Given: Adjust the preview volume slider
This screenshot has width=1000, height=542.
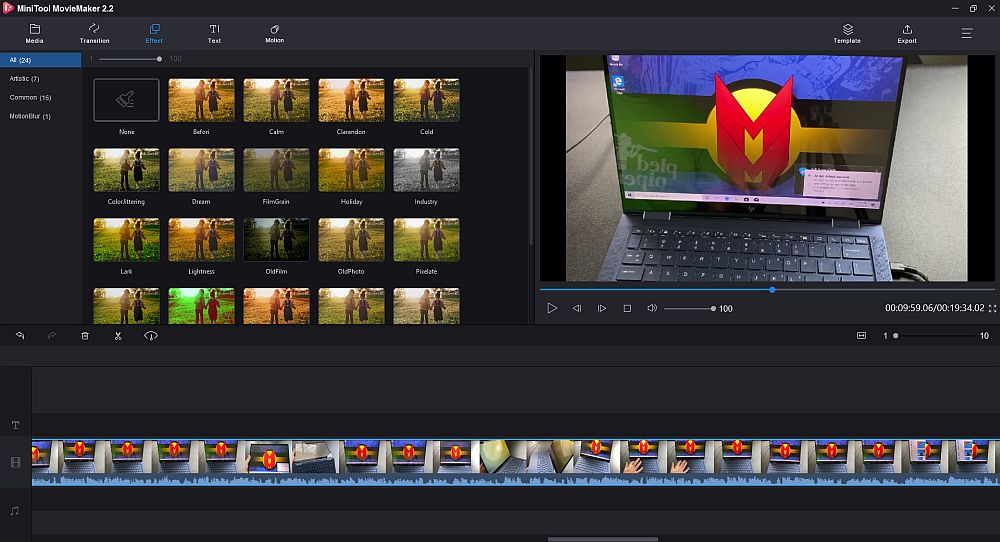Looking at the screenshot, I should (x=689, y=309).
